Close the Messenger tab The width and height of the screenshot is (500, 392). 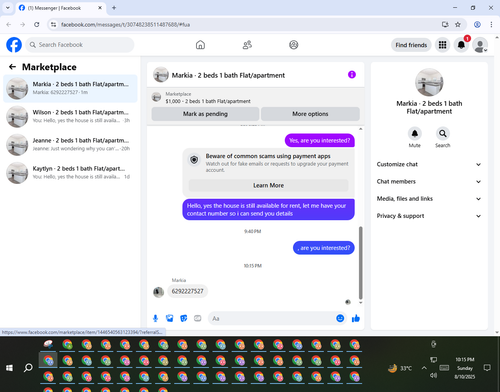(x=100, y=8)
